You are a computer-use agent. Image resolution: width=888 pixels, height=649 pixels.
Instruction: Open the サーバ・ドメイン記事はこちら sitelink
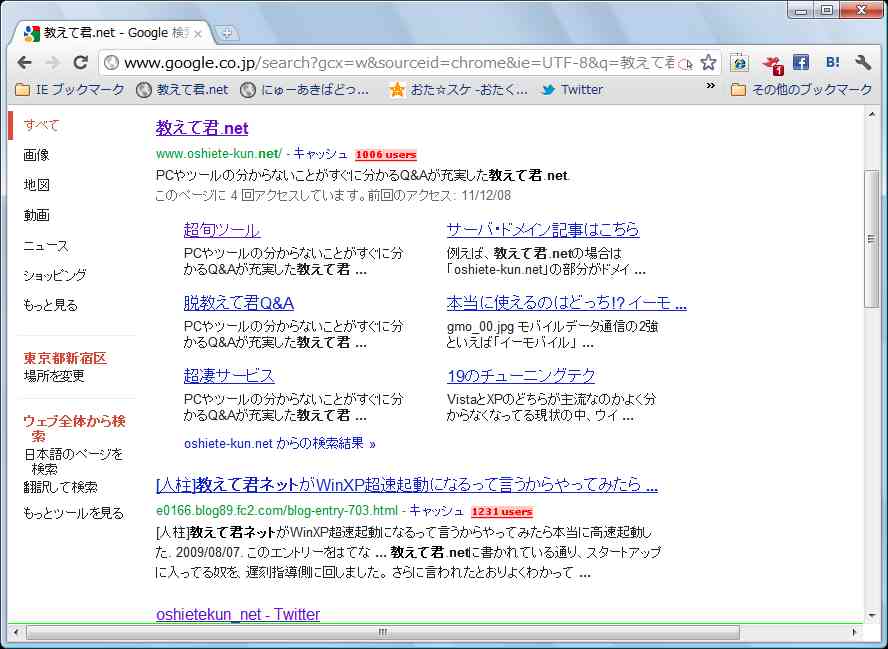click(x=543, y=229)
